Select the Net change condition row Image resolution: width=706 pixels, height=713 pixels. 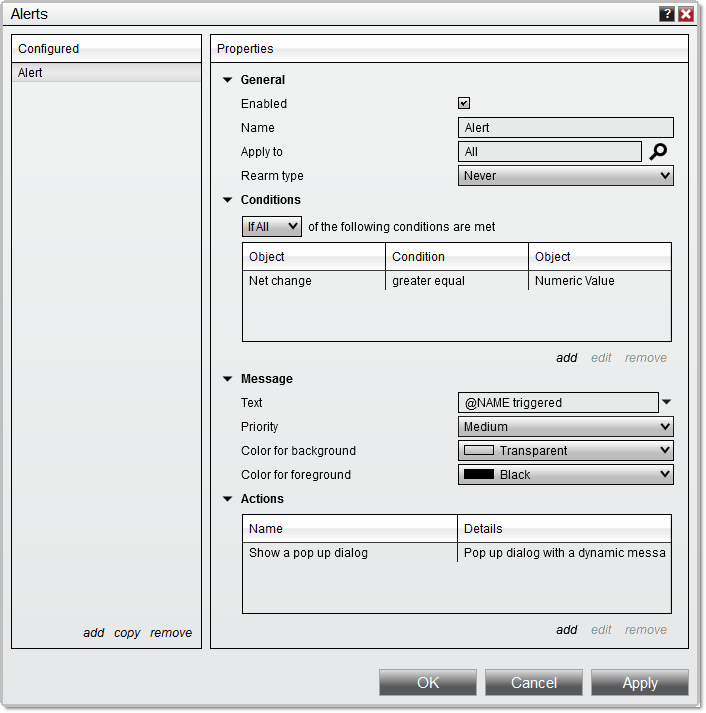456,281
